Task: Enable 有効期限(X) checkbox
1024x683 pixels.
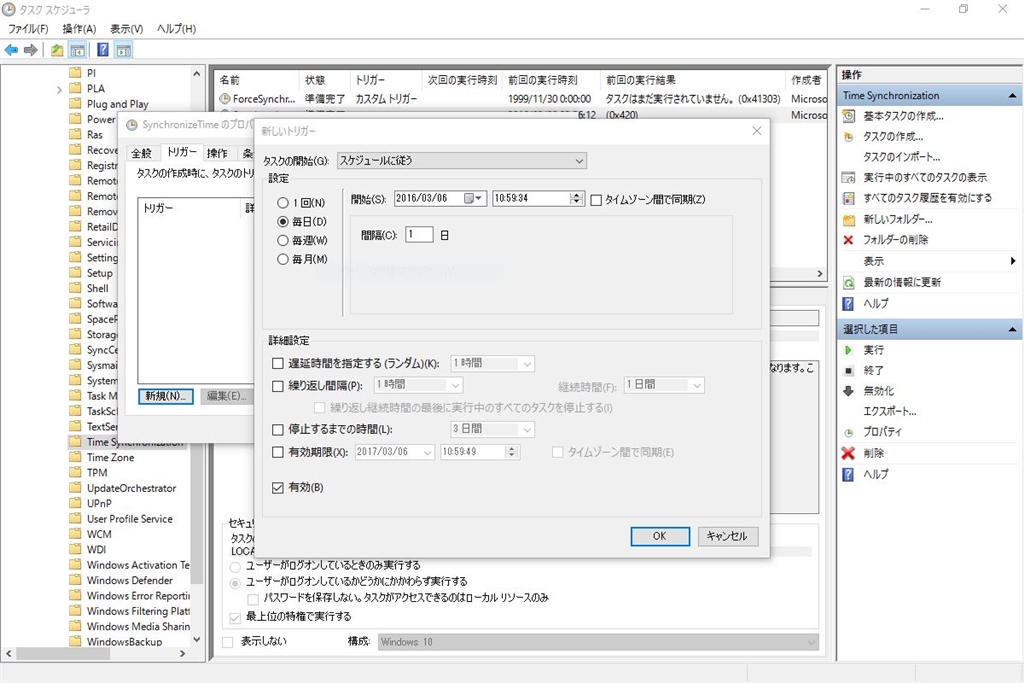Action: [278, 452]
